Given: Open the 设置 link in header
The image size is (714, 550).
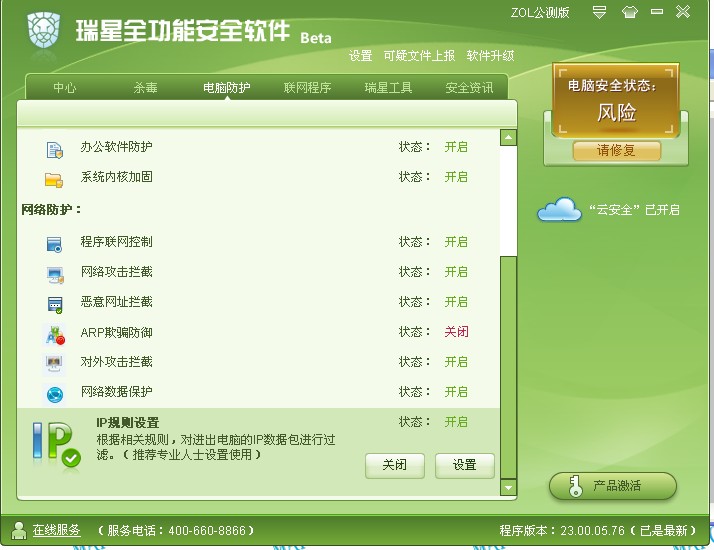Looking at the screenshot, I should pyautogui.click(x=361, y=56).
